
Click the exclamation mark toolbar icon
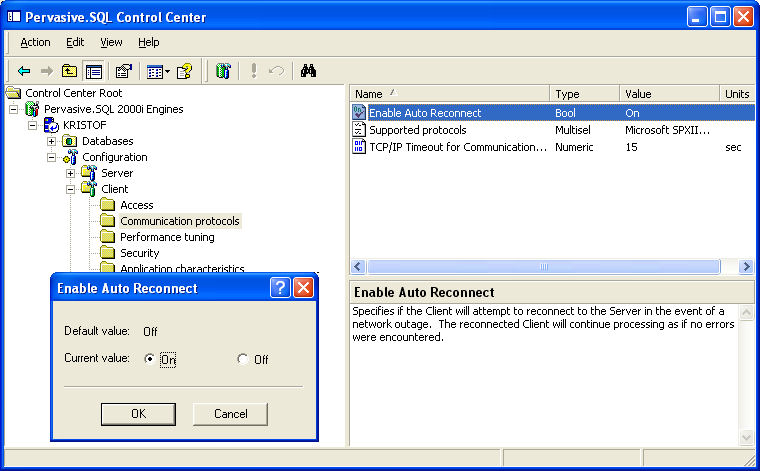pos(253,71)
